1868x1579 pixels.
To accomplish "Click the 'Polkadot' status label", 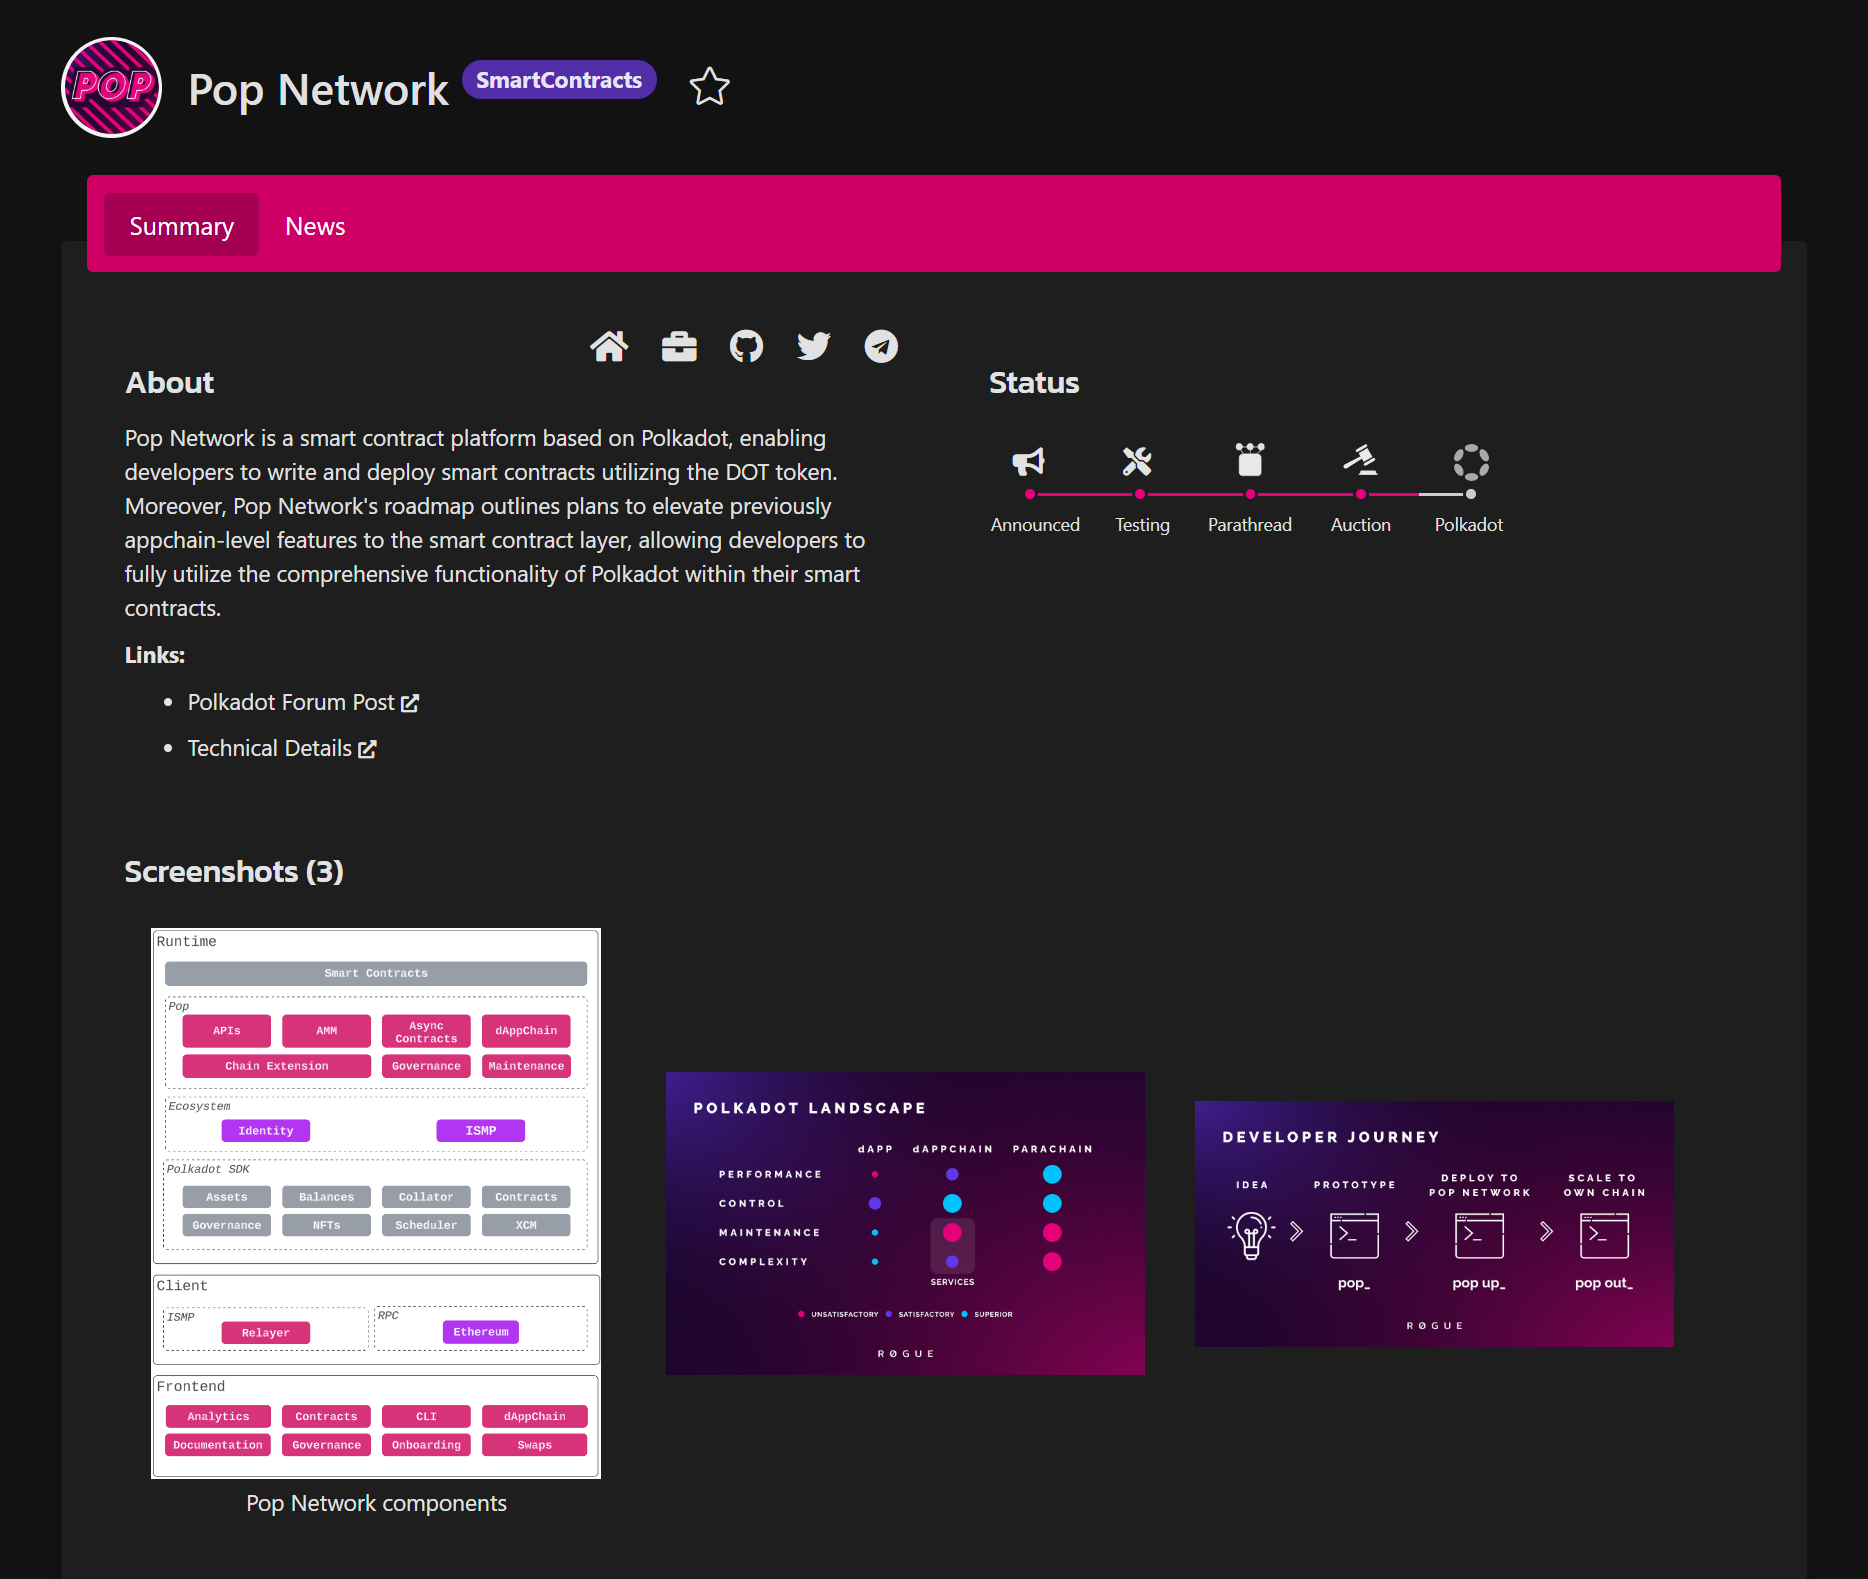I will (1469, 525).
